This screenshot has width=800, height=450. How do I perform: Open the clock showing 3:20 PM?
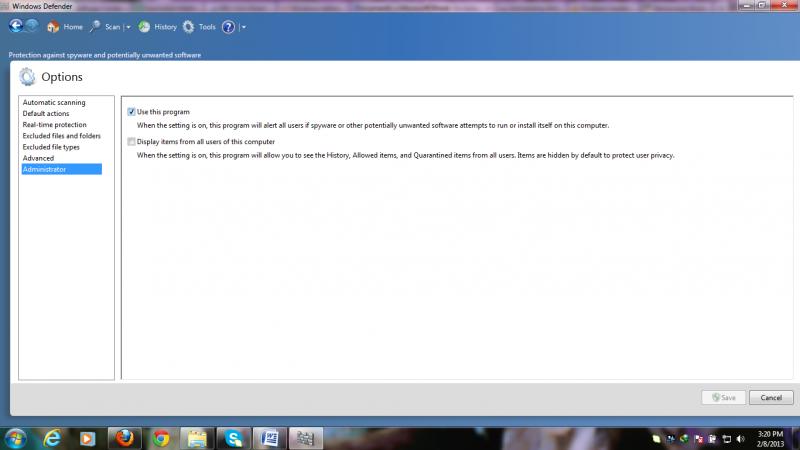tap(770, 439)
